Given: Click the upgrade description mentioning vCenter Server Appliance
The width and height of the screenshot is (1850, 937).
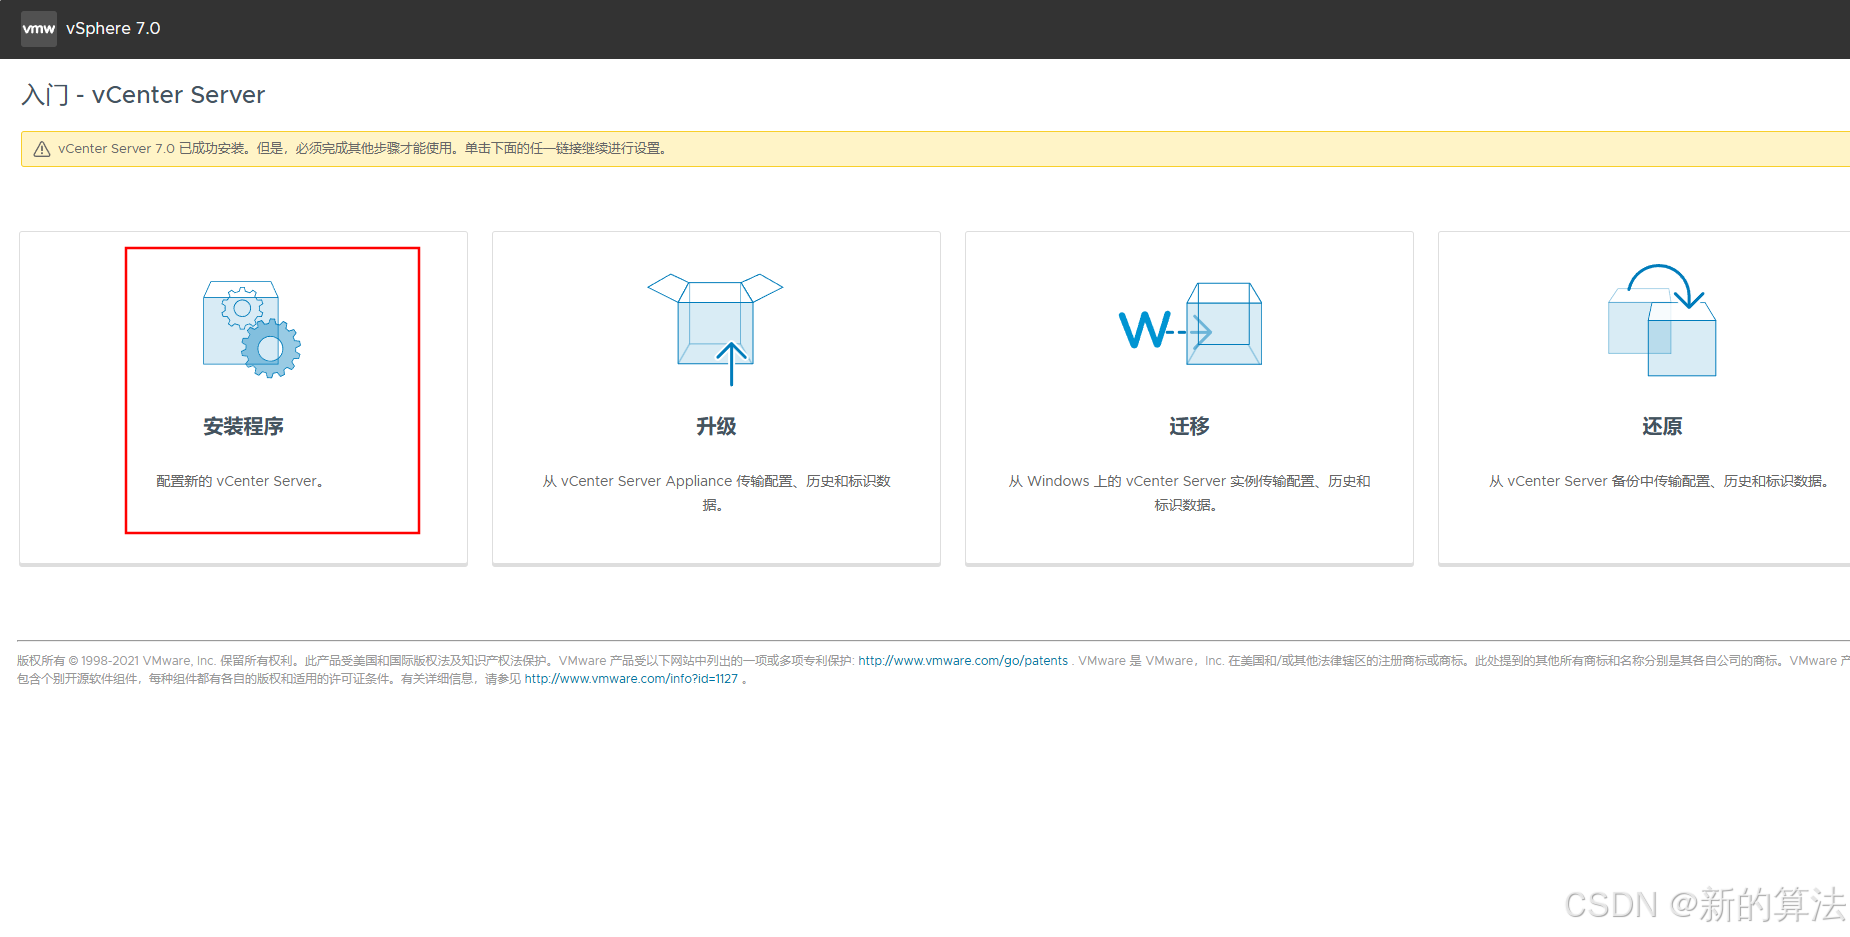Looking at the screenshot, I should click(716, 493).
